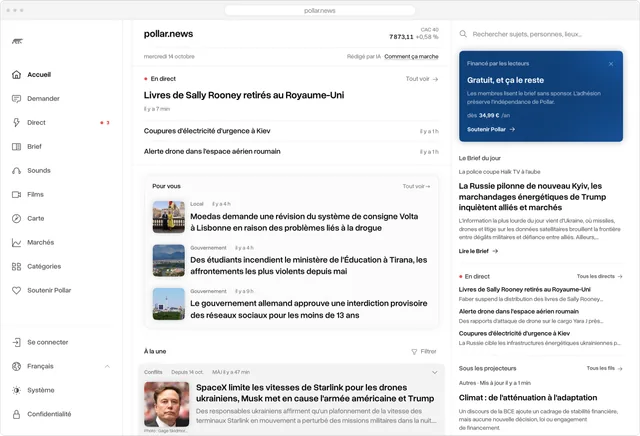
Task: Open the Brief book icon
Action: click(16, 147)
